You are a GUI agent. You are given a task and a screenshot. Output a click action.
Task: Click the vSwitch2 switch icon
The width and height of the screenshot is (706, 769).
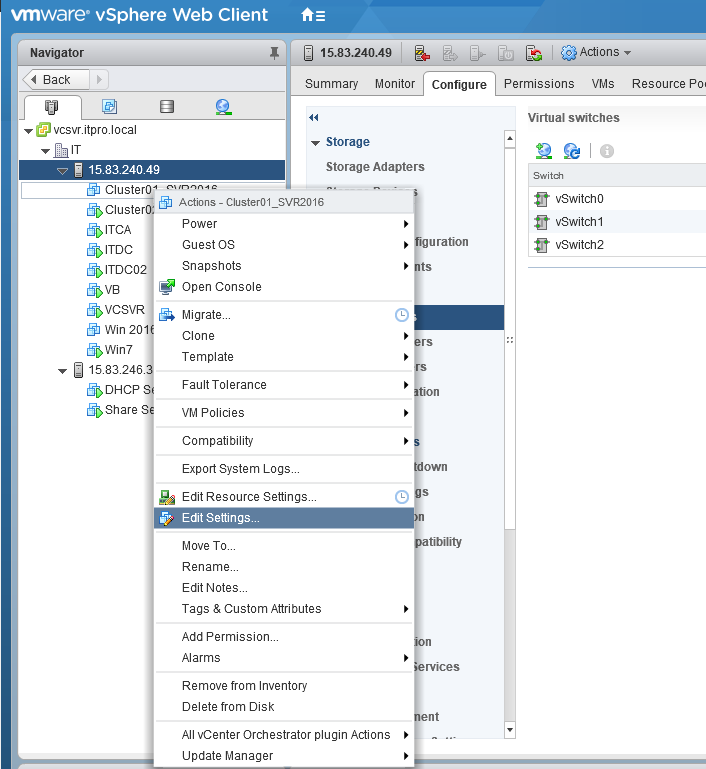coord(541,245)
